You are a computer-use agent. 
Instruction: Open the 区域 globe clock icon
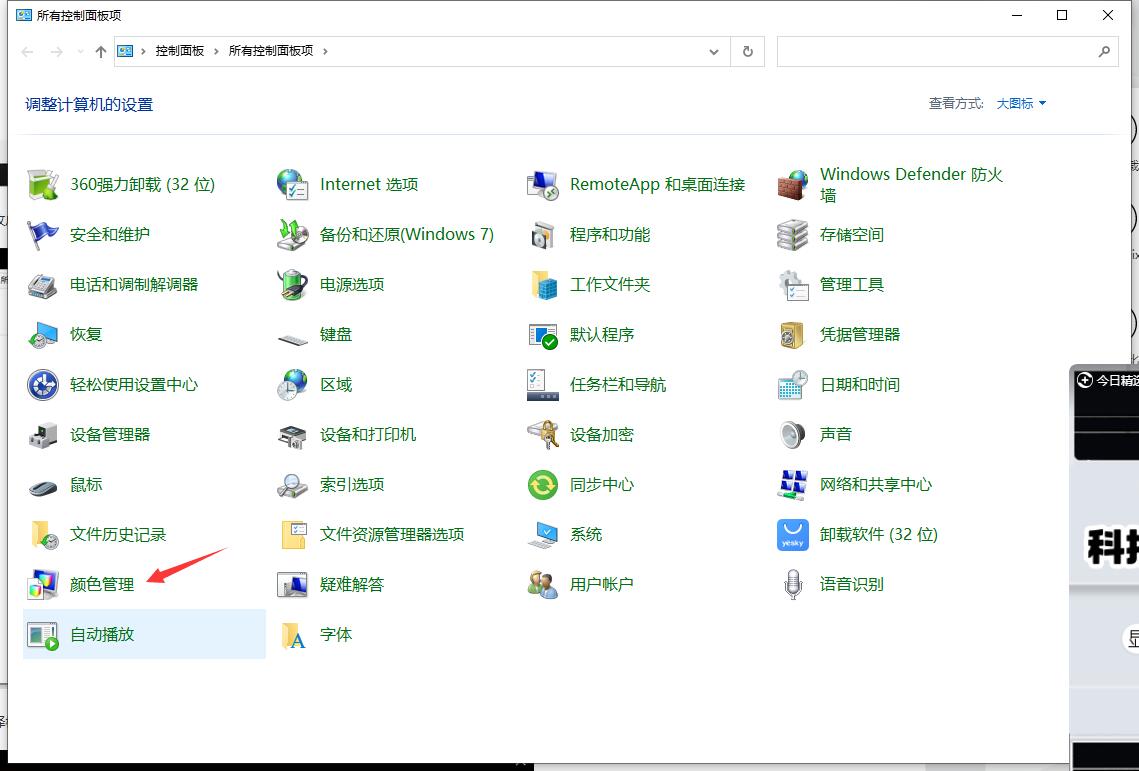293,385
